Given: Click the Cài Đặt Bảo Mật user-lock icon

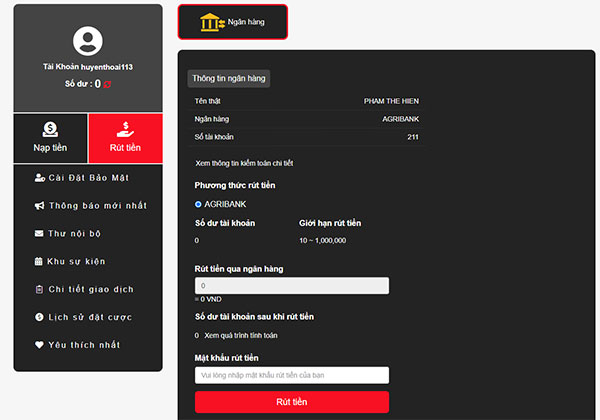Looking at the screenshot, I should (39, 177).
